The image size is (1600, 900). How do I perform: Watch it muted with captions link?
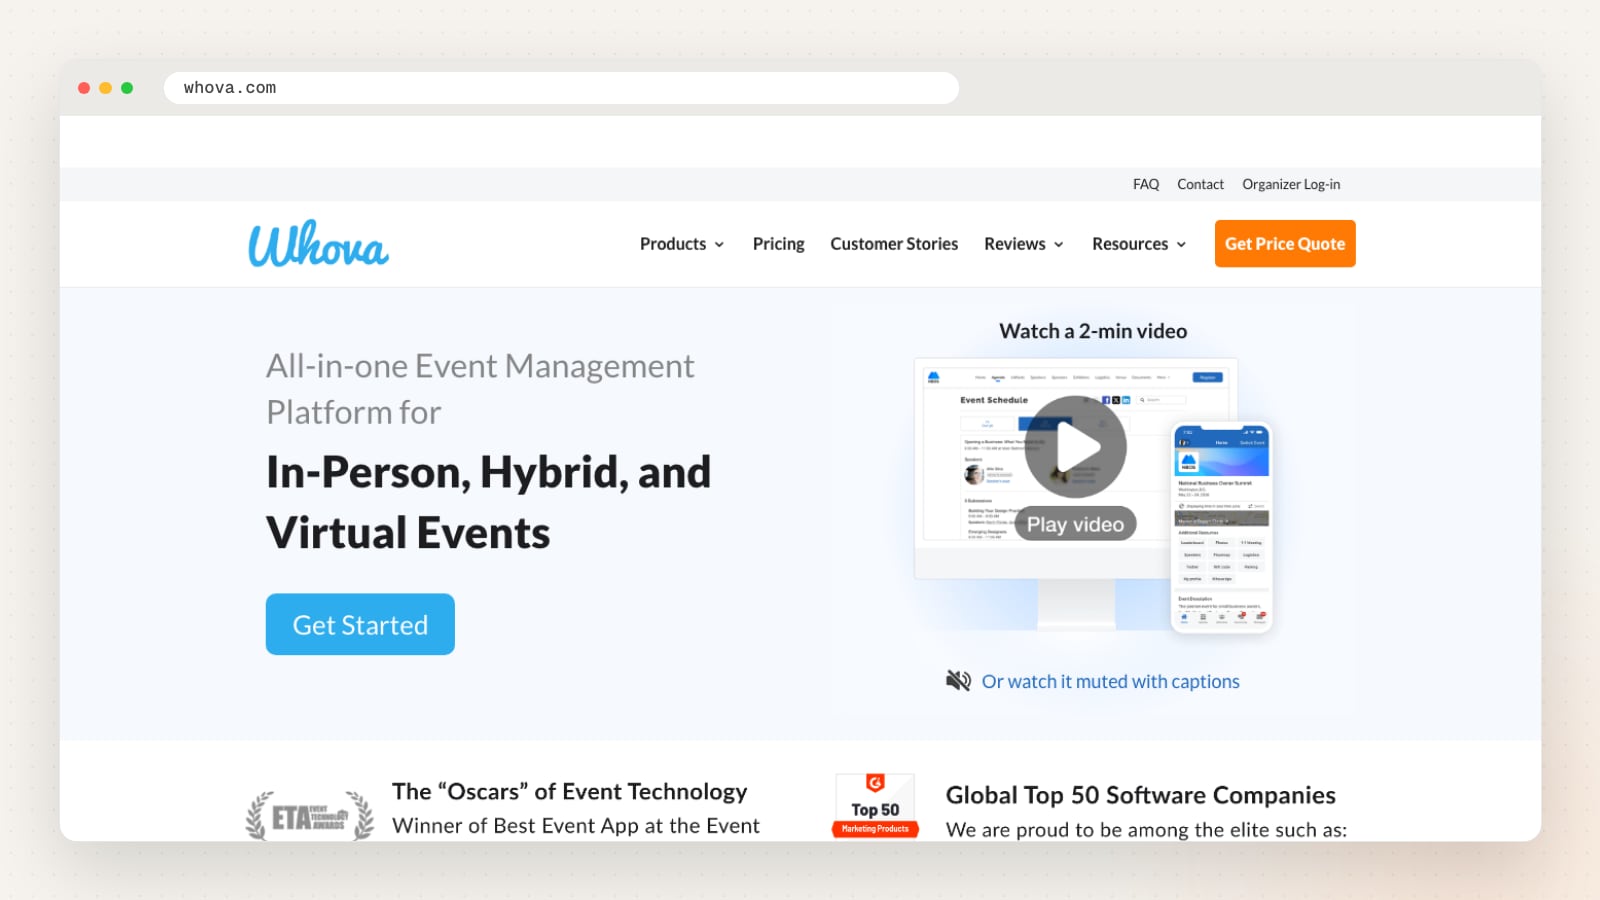(1110, 681)
